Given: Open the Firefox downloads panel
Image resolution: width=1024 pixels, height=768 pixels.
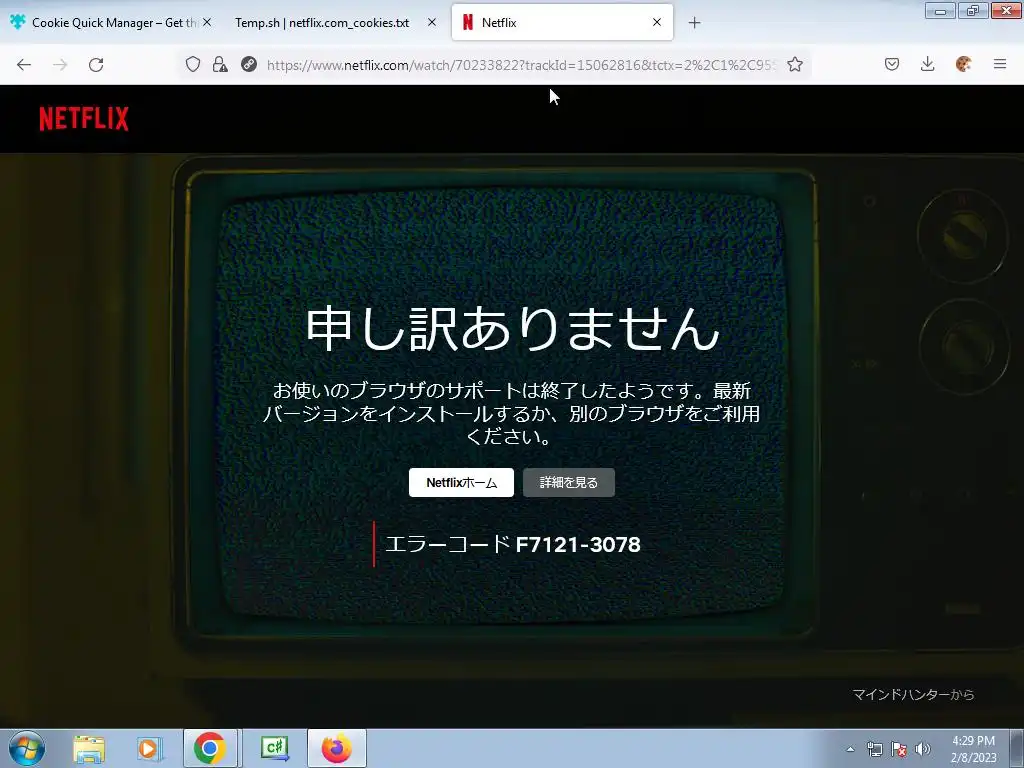Looking at the screenshot, I should 927,64.
